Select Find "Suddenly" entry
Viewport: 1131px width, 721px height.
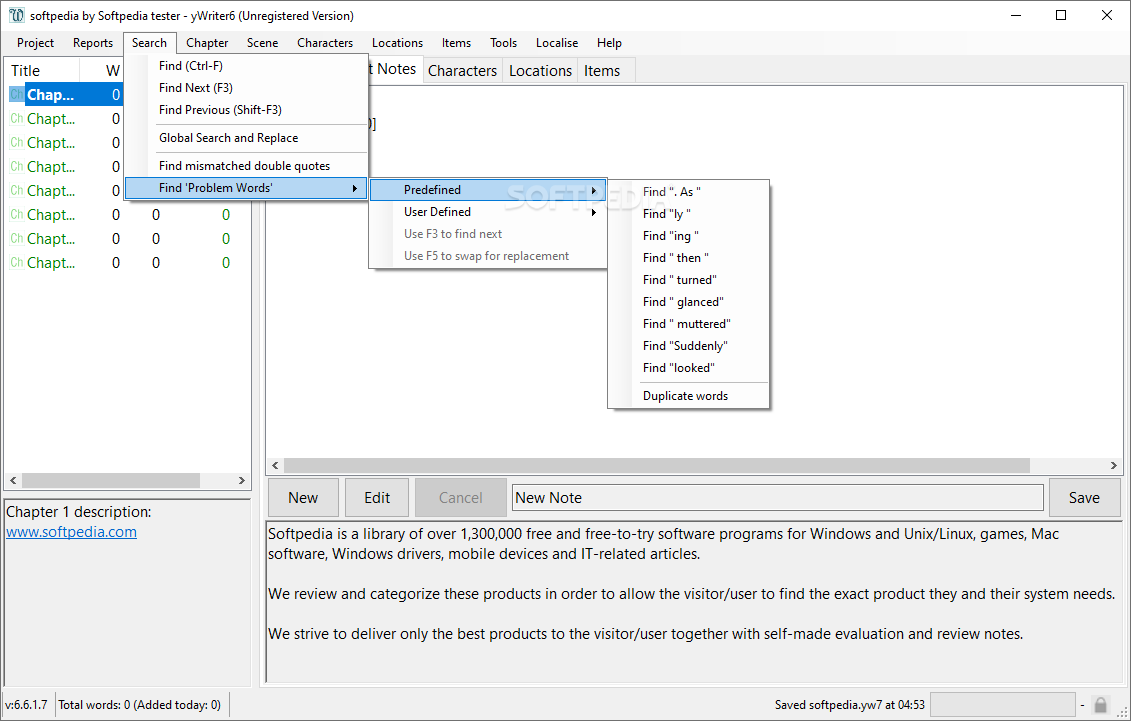click(x=689, y=346)
